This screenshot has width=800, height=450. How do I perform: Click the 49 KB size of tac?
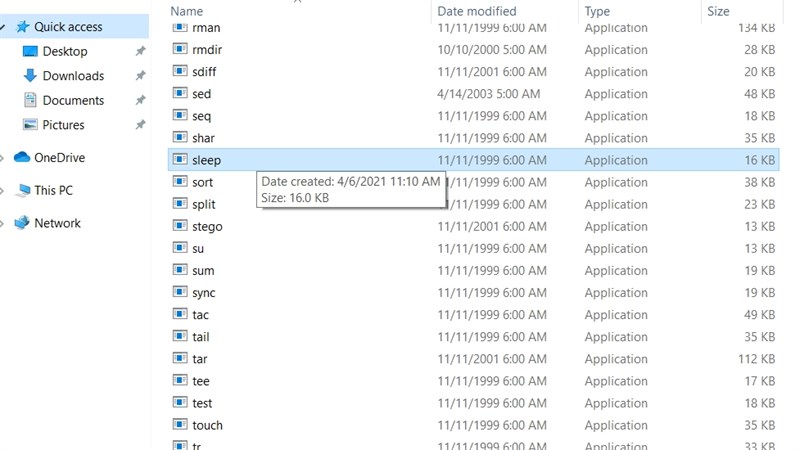(x=759, y=315)
